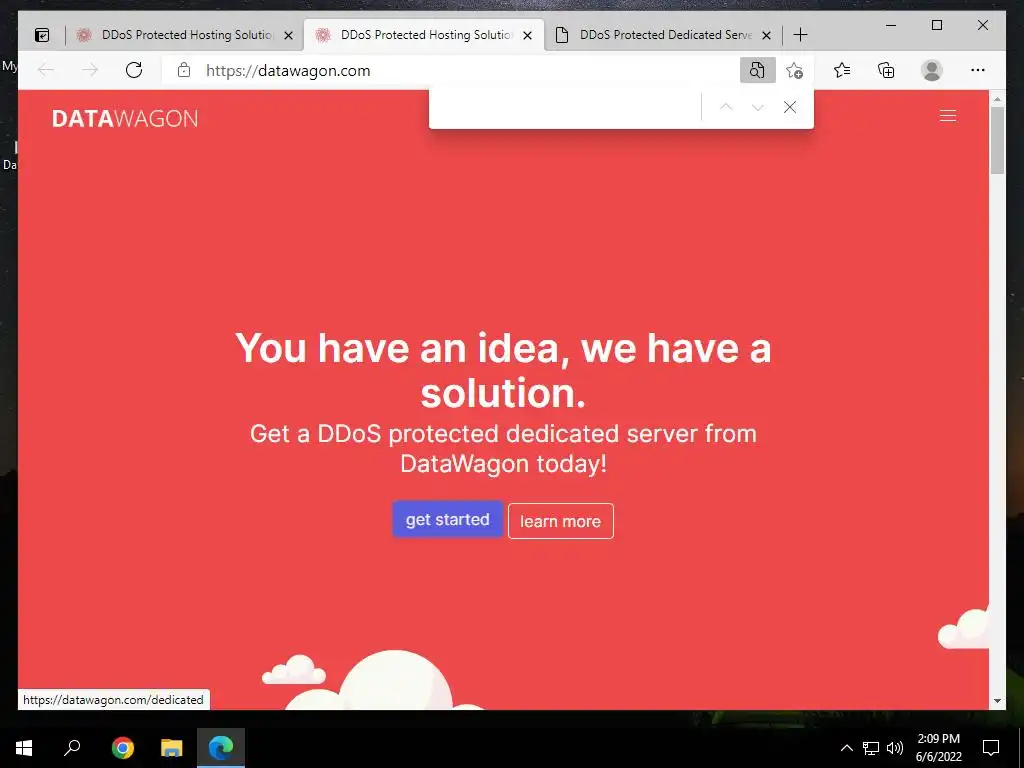The image size is (1024, 768).
Task: Click the find on page text field
Action: 567,107
